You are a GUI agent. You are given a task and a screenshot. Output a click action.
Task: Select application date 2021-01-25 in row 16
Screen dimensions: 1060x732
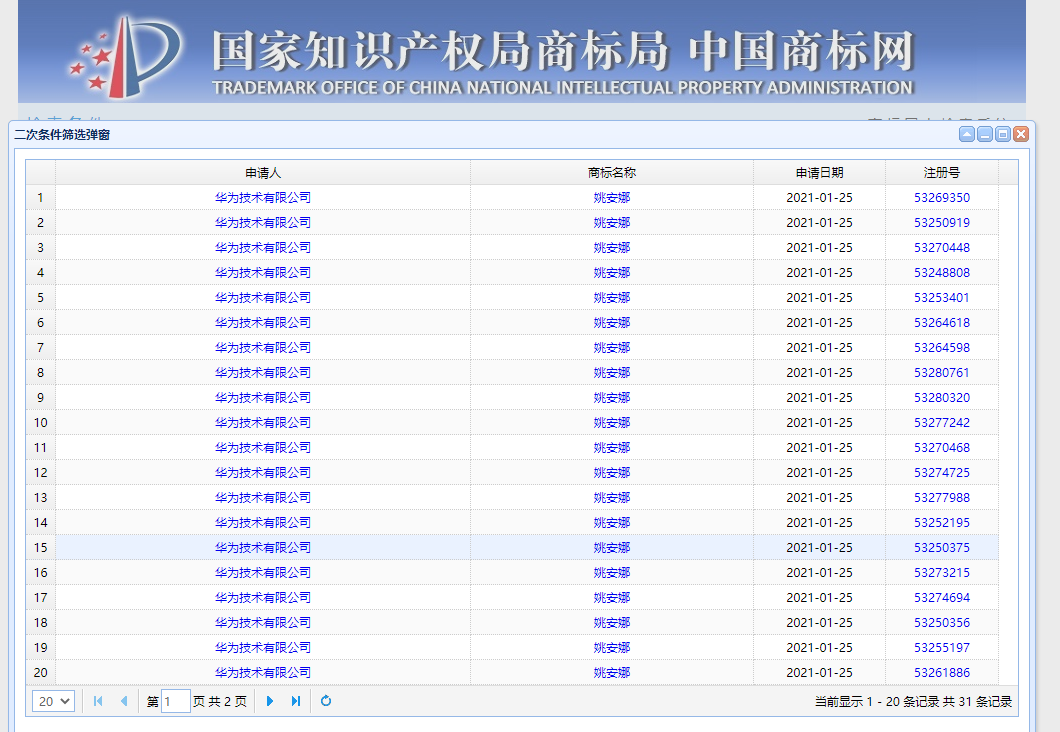click(x=819, y=572)
